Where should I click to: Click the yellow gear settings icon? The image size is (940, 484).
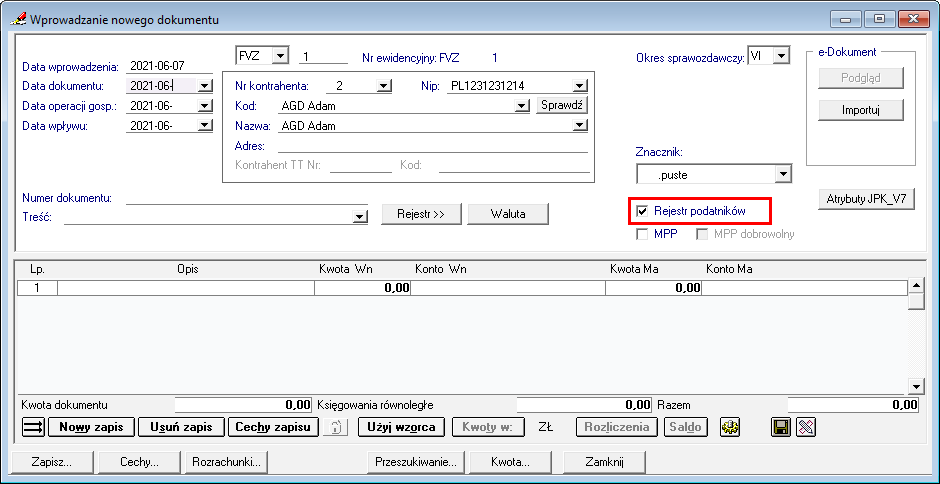click(731, 427)
